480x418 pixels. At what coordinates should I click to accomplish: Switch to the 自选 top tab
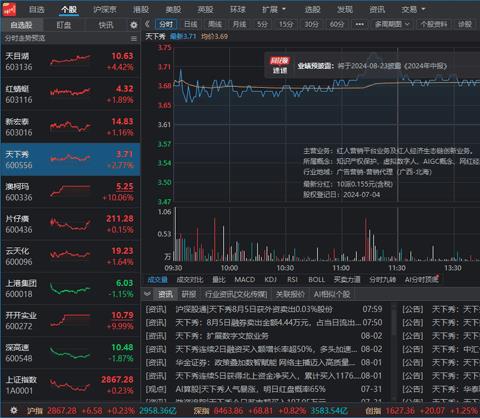point(36,9)
